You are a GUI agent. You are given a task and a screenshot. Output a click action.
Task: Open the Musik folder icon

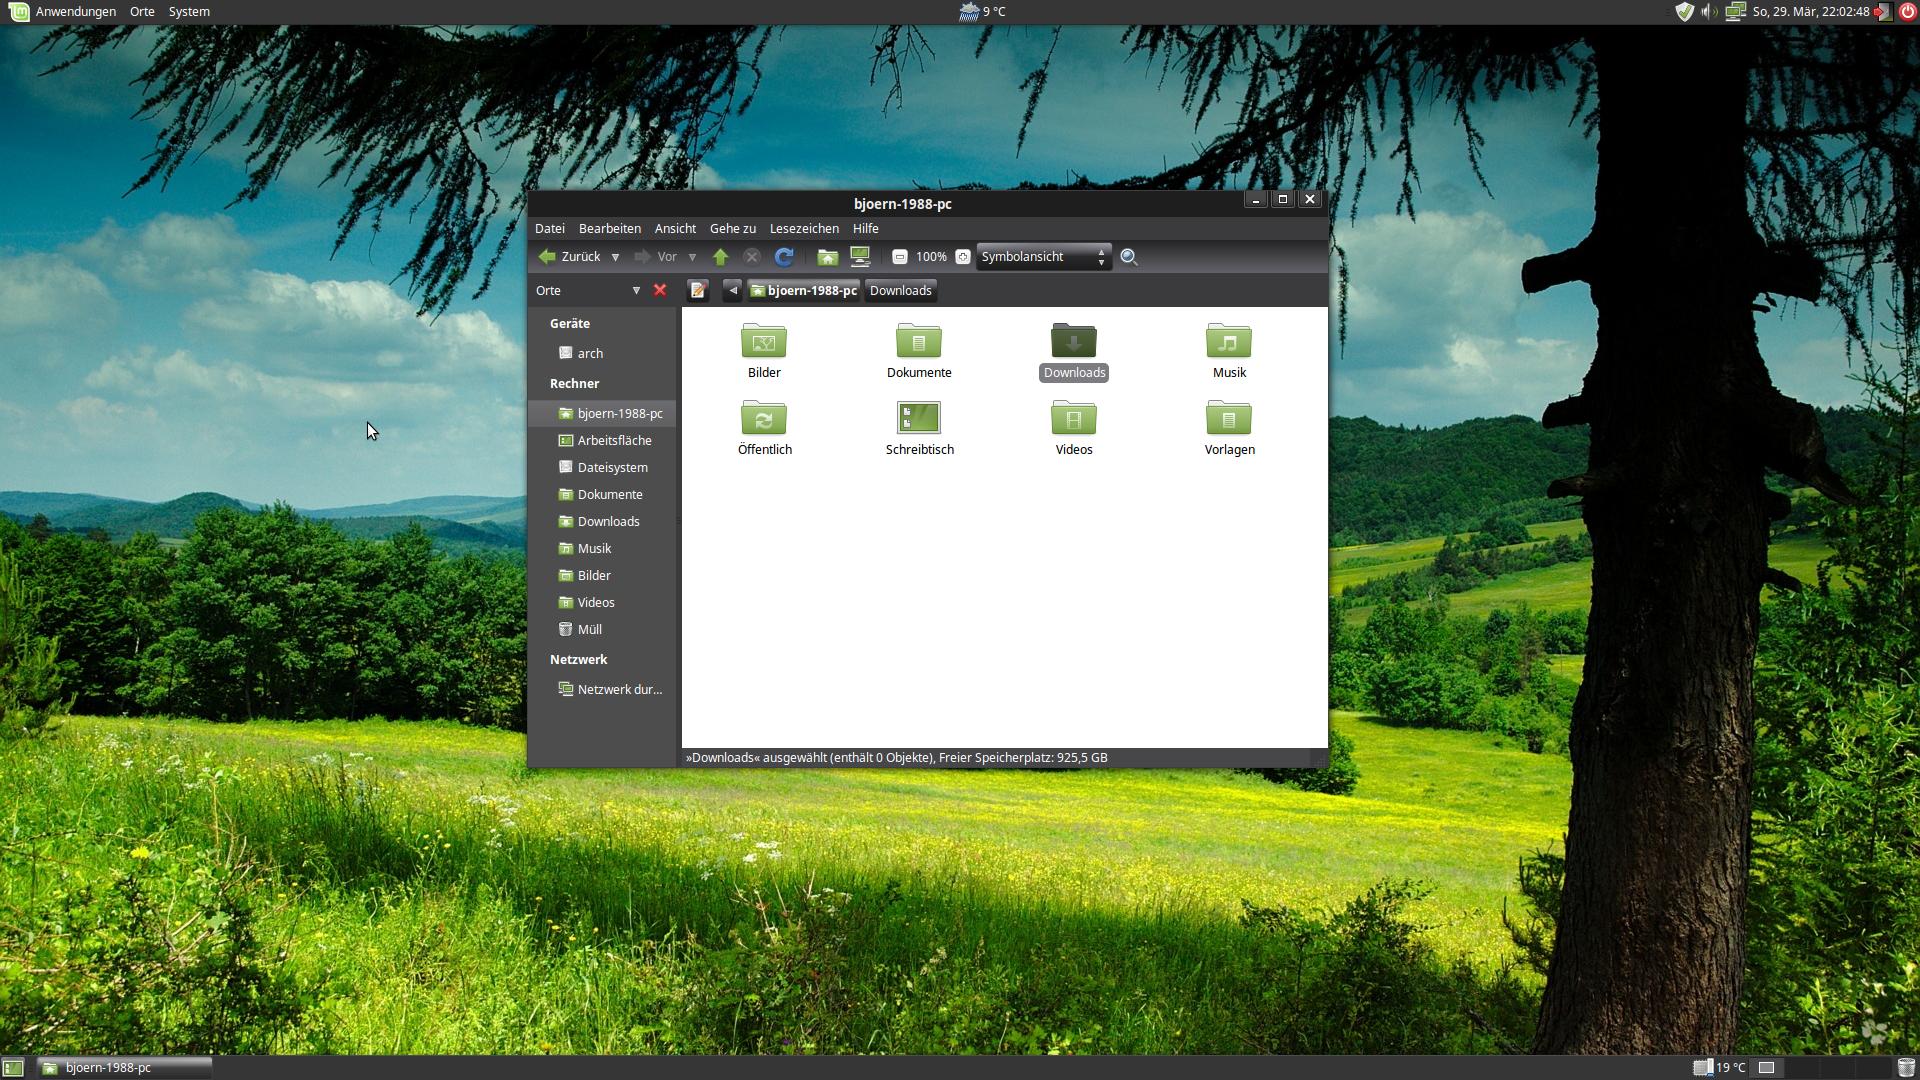click(x=1228, y=342)
